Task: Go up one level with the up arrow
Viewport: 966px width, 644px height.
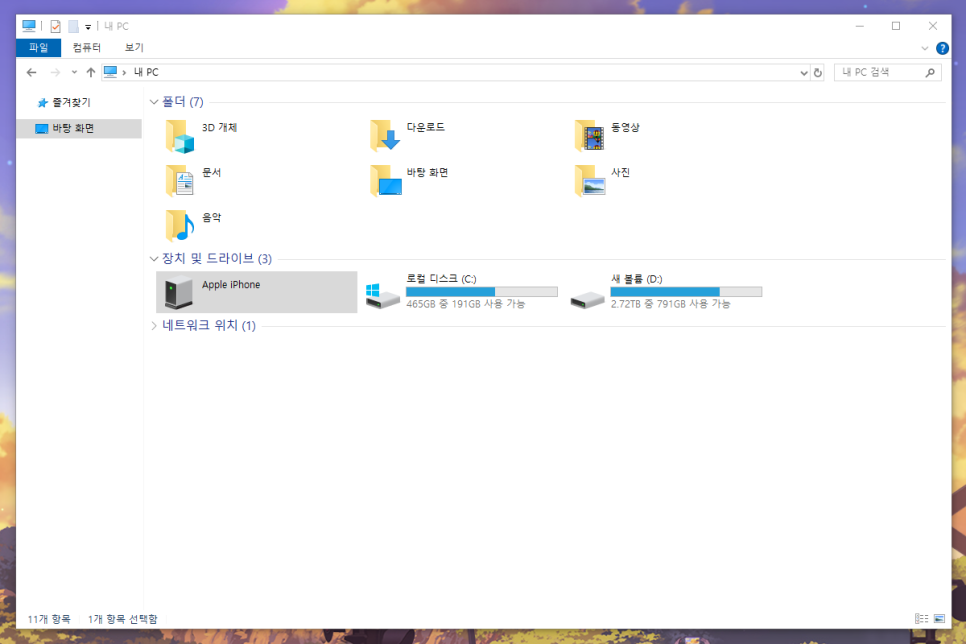Action: tap(91, 72)
